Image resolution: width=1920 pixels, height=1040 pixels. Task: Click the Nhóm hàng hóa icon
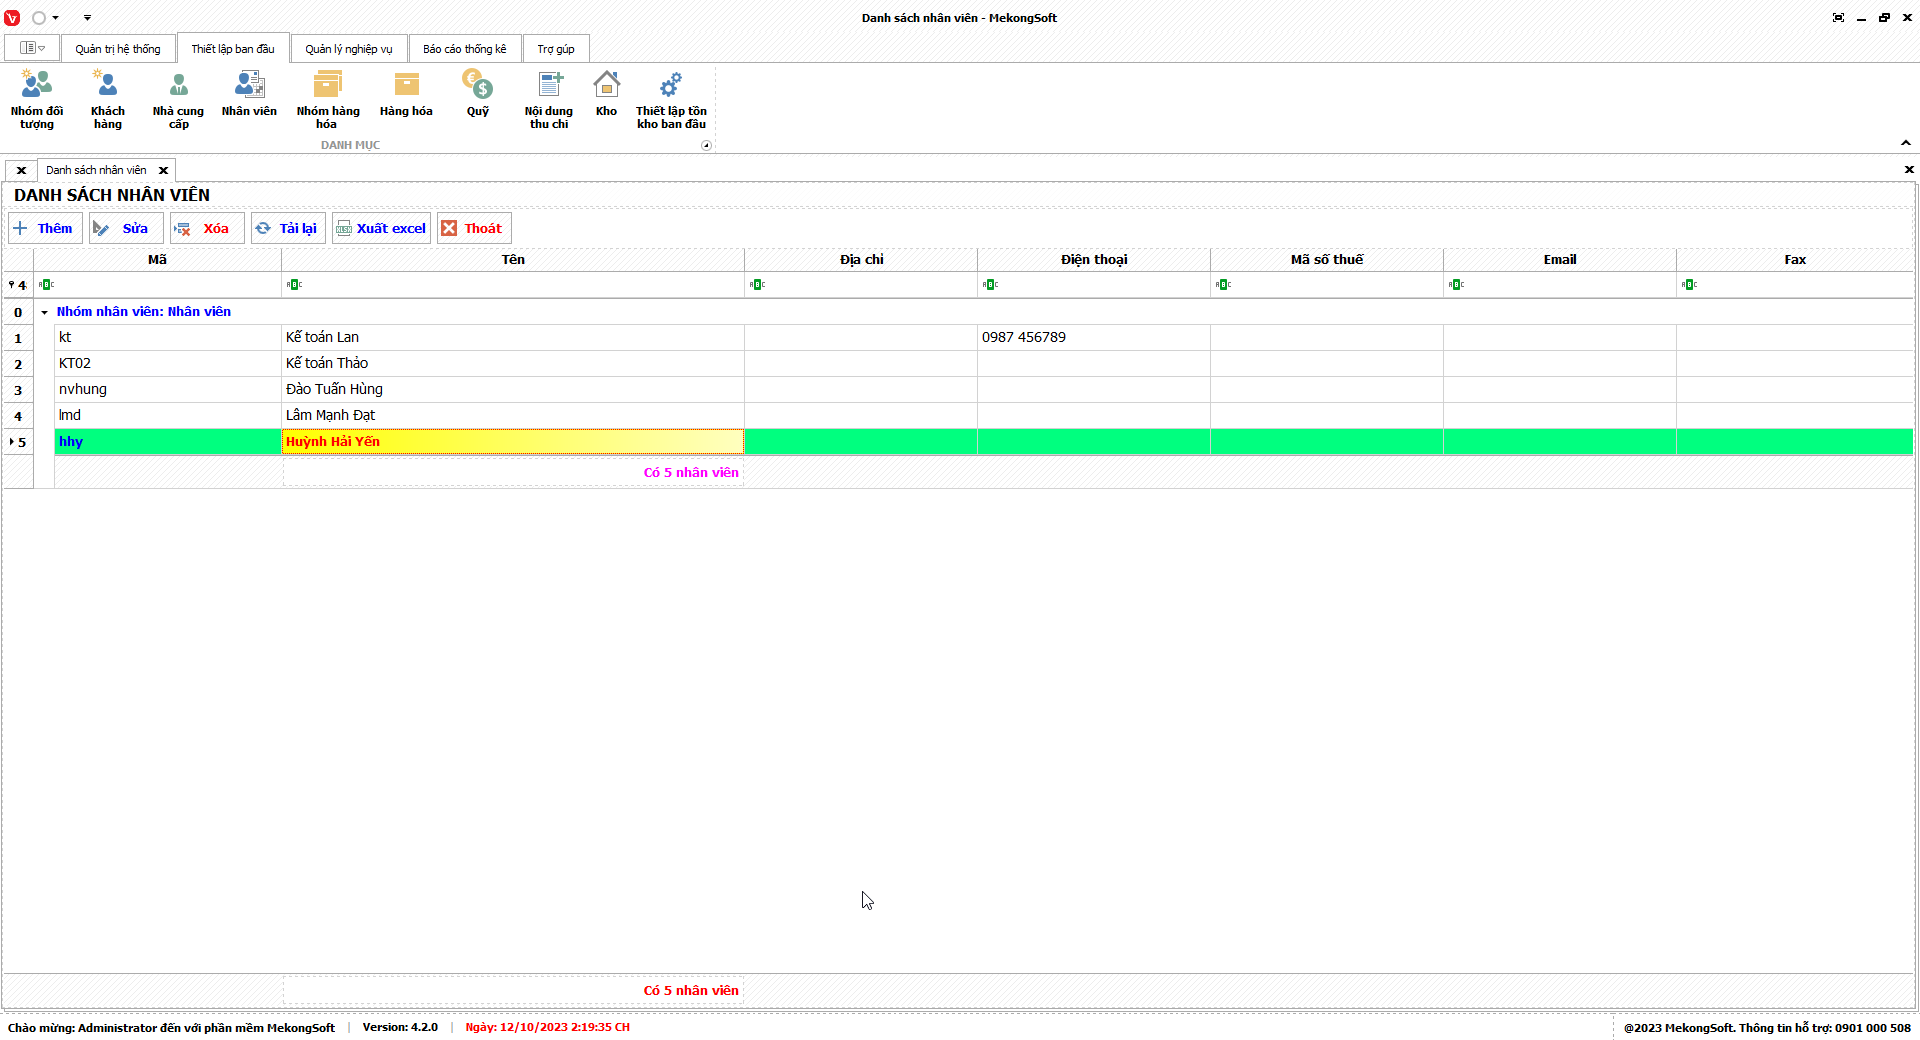[x=327, y=99]
